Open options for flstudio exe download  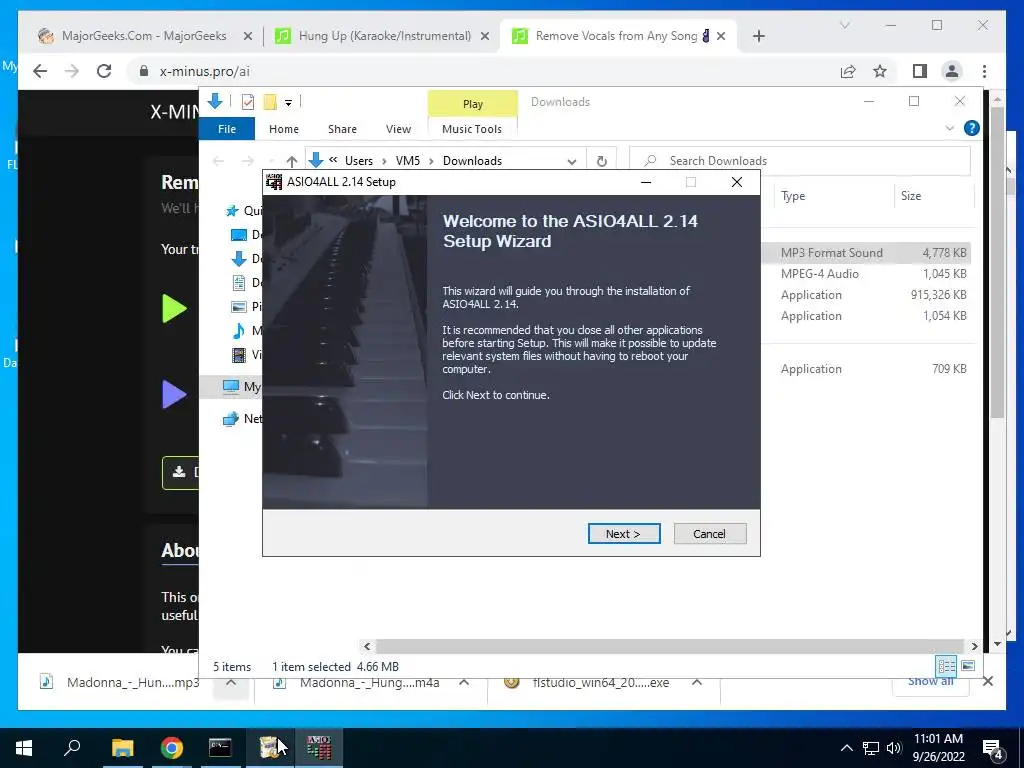(697, 682)
